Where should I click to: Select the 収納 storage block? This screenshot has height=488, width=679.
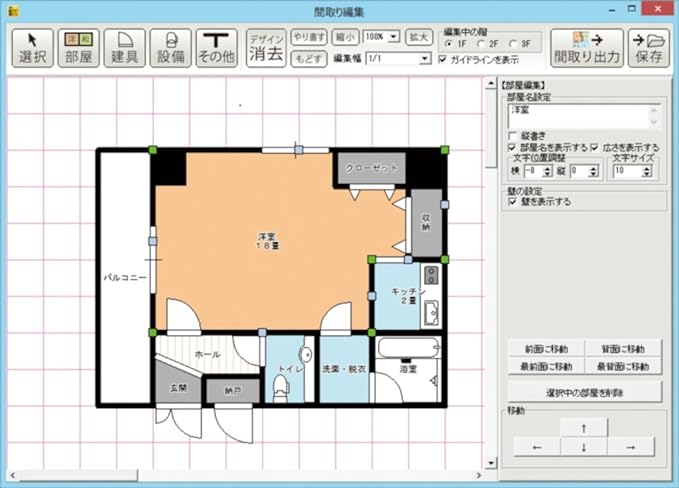(x=427, y=222)
